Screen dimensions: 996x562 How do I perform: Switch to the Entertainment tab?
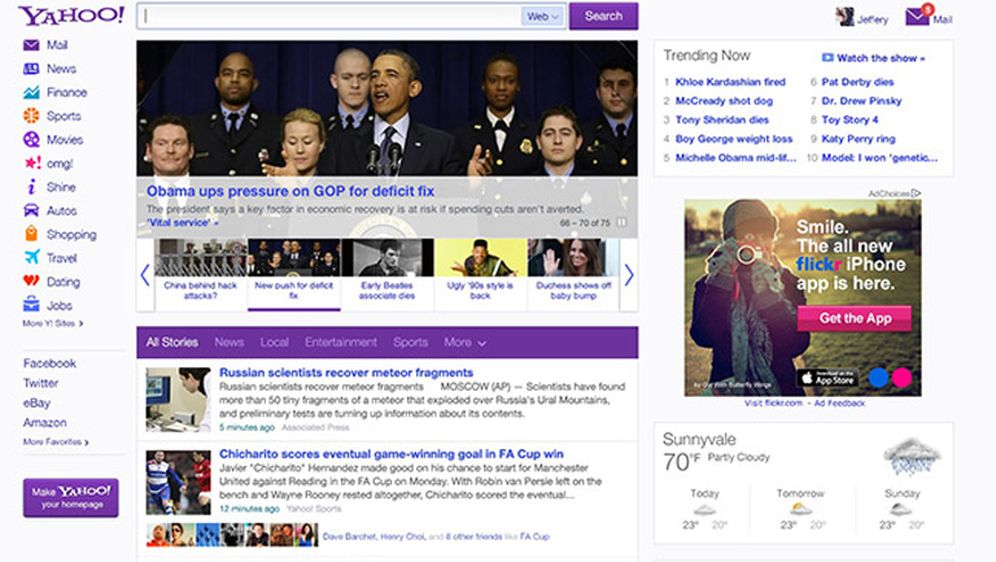point(341,342)
